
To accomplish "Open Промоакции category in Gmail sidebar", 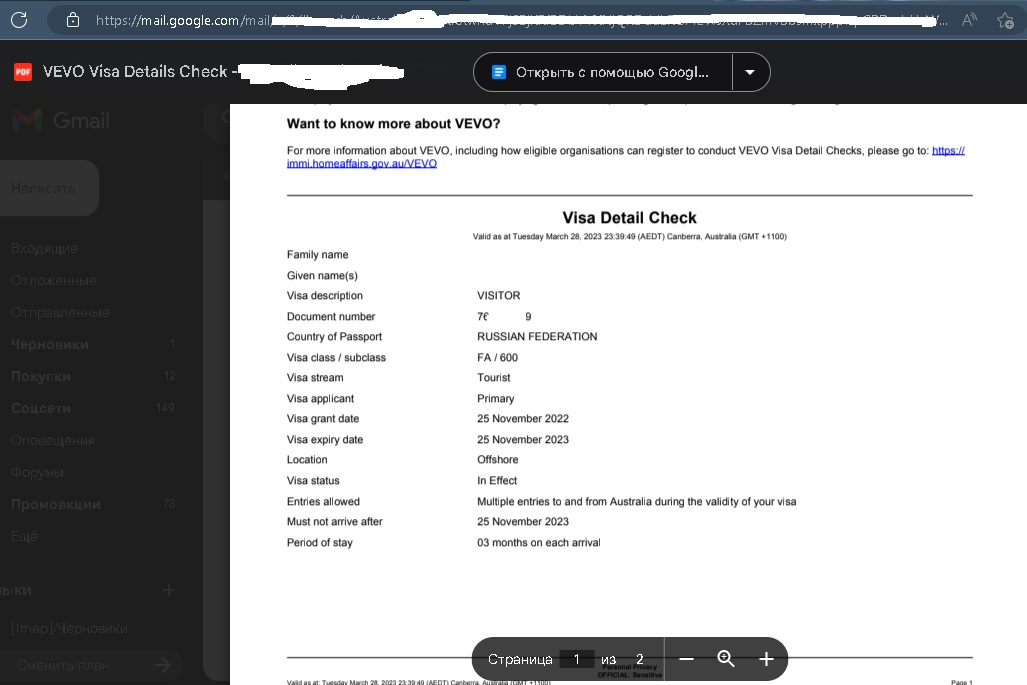I will (x=56, y=504).
